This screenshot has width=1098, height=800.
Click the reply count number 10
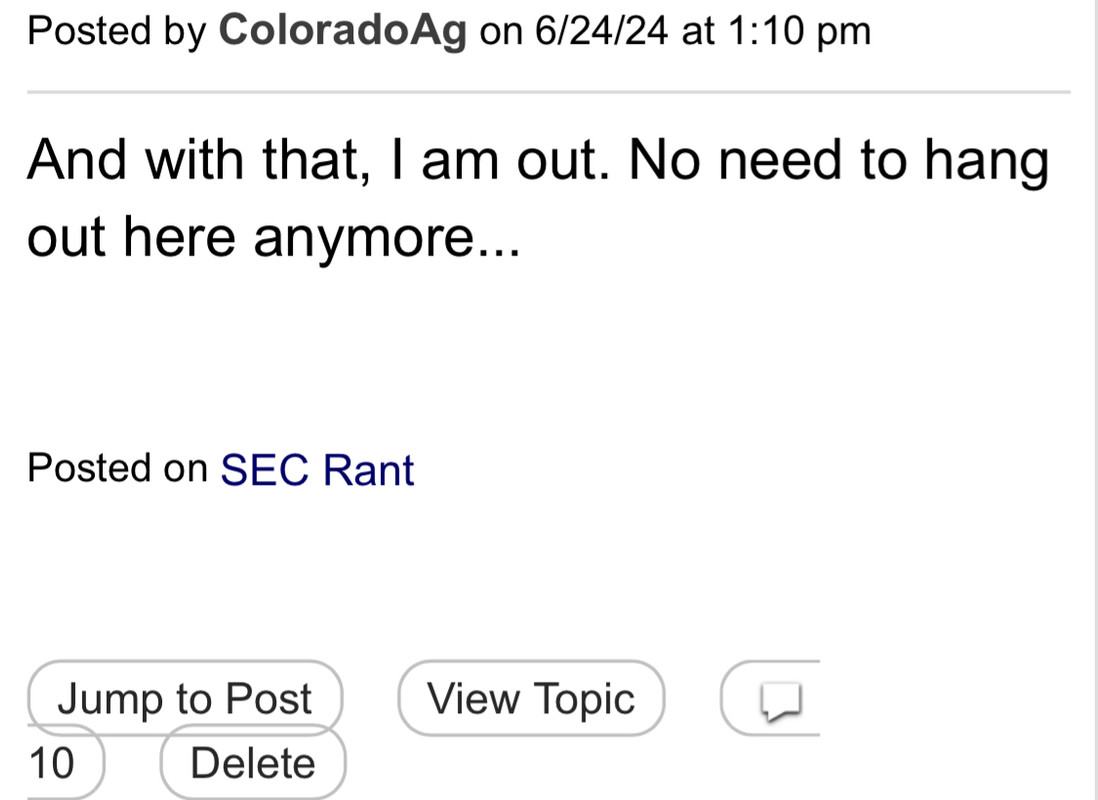51,764
